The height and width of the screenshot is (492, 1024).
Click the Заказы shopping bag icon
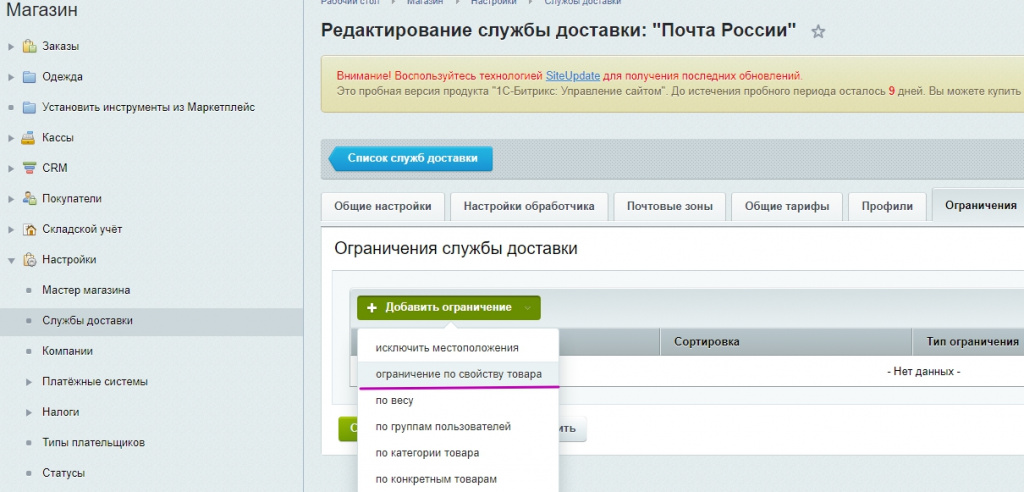click(x=29, y=46)
